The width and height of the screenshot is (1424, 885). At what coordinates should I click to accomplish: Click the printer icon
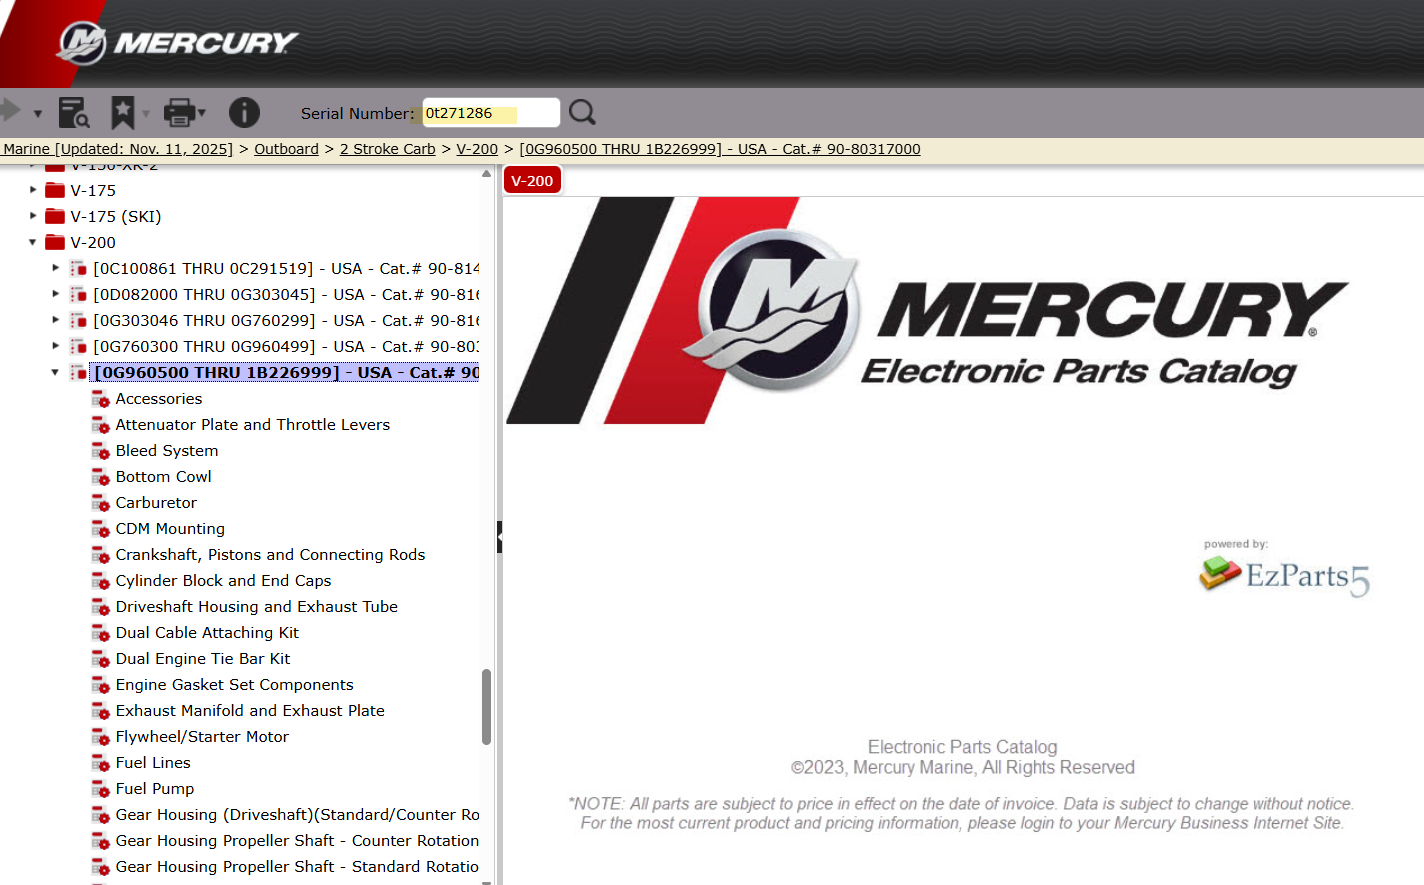coord(179,113)
